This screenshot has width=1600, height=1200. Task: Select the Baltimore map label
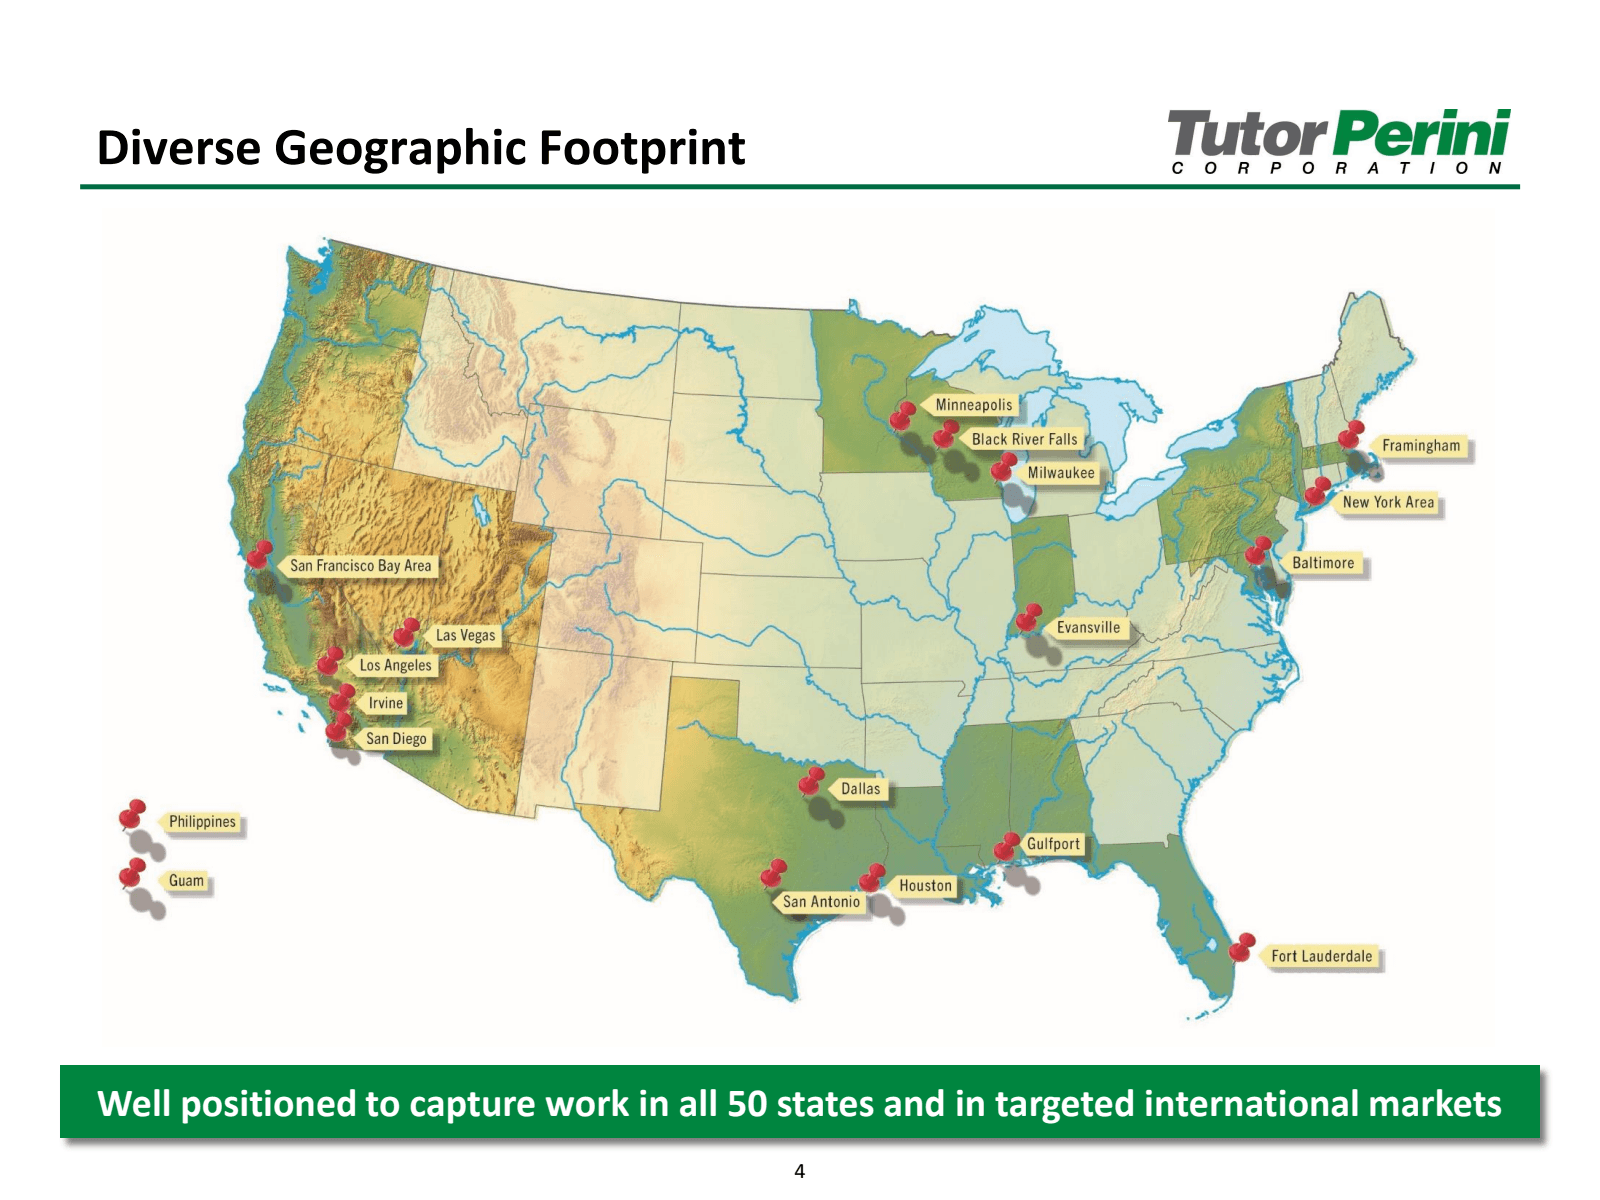click(x=1321, y=563)
